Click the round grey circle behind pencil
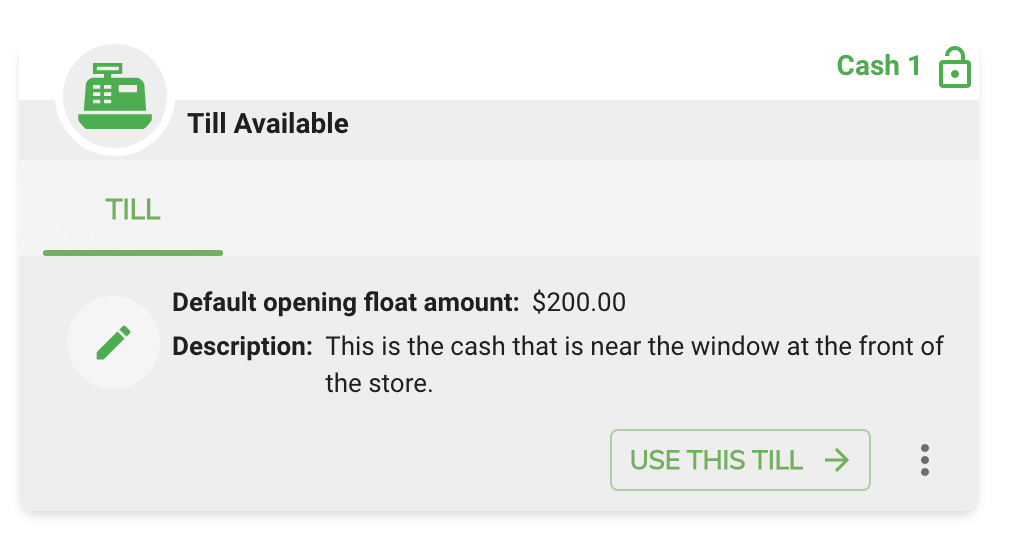Viewport: 1010px width, 548px height. (x=113, y=343)
